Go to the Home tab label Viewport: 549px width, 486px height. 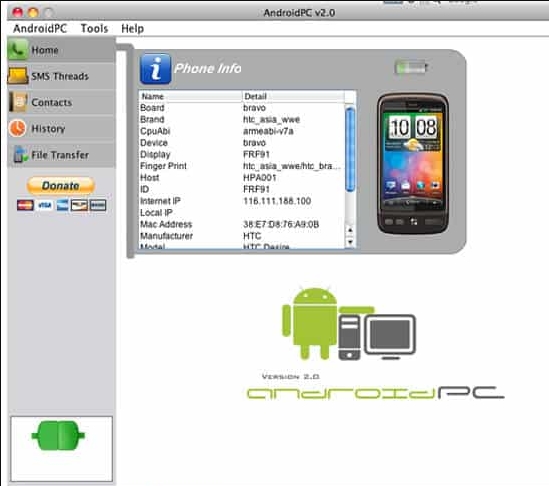45,50
